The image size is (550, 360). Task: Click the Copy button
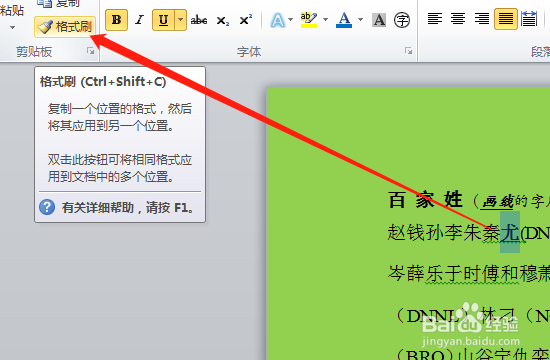click(59, 4)
